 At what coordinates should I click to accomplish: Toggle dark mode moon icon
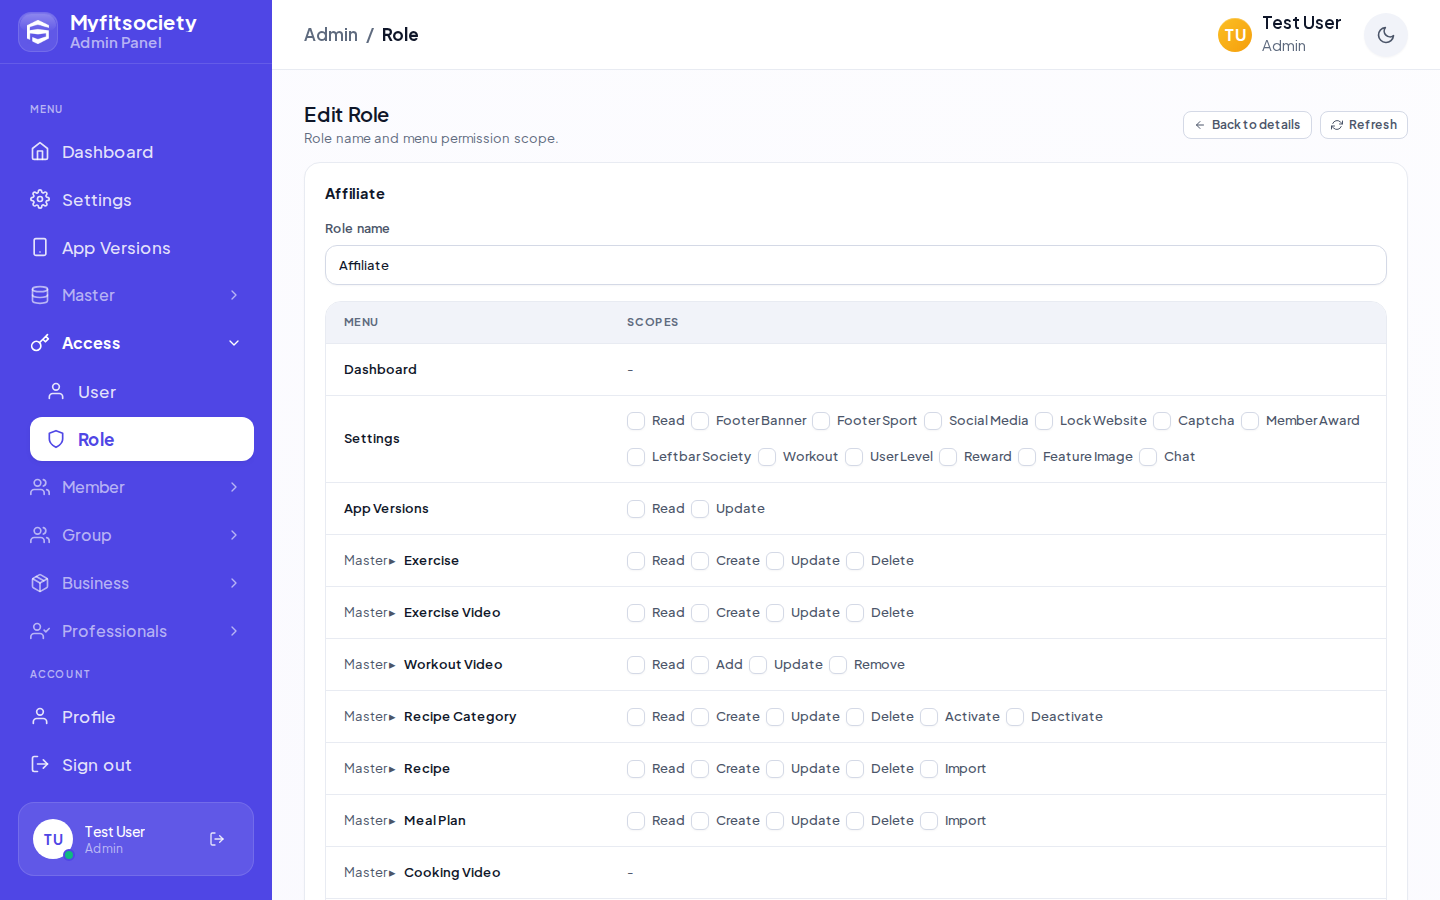click(x=1385, y=35)
